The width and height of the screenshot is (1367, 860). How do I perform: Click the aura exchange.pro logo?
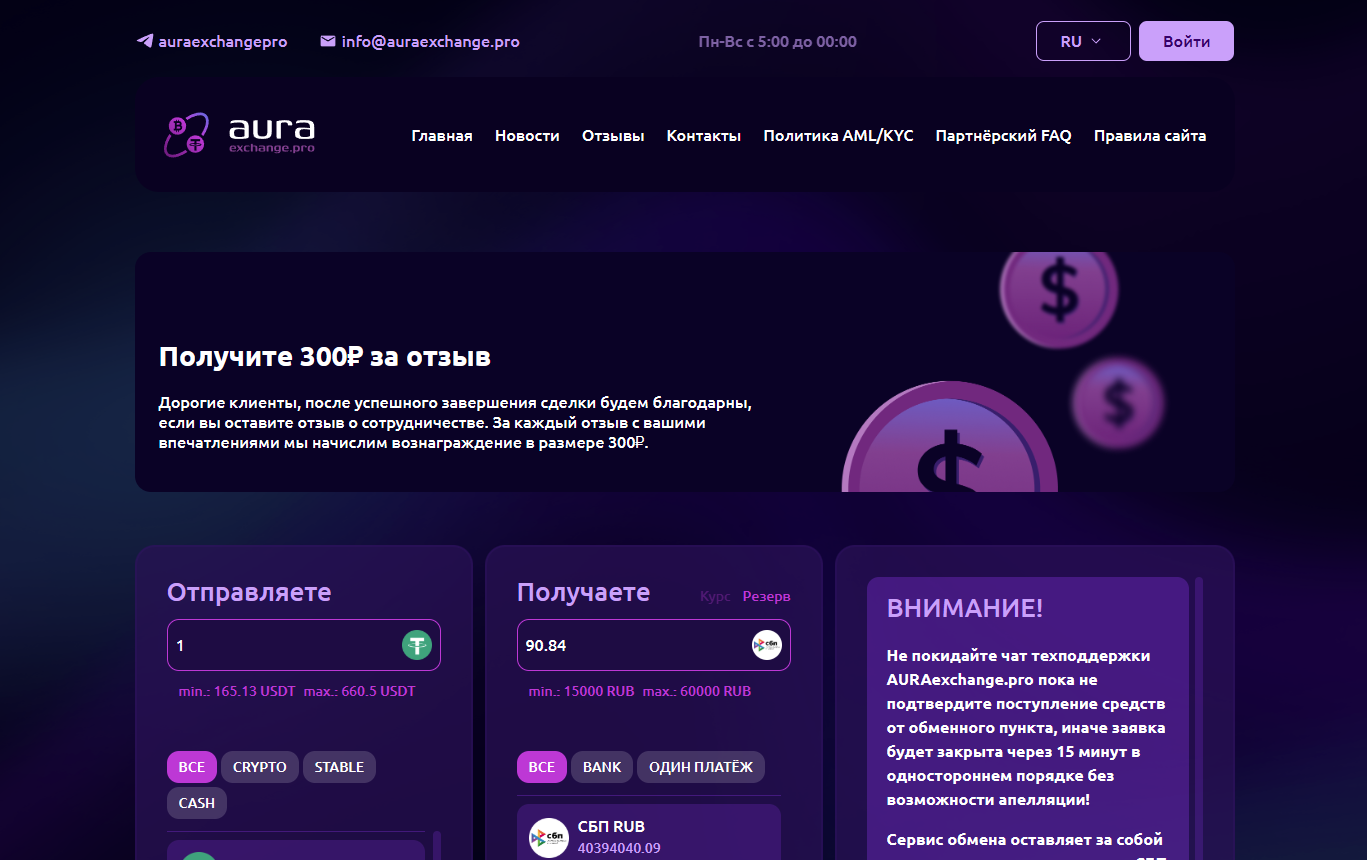(x=240, y=134)
